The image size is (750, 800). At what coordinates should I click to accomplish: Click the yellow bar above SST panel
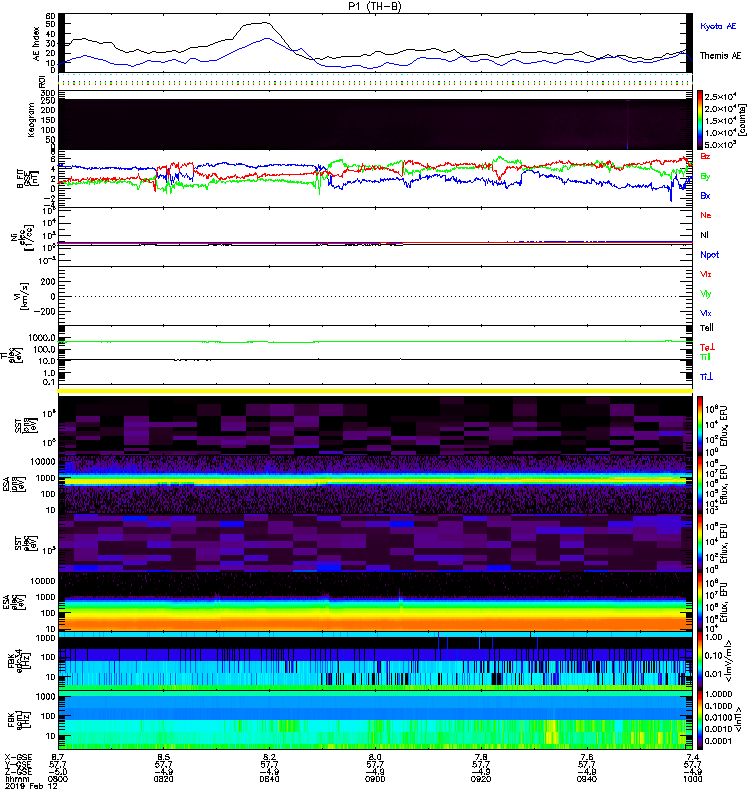click(376, 390)
